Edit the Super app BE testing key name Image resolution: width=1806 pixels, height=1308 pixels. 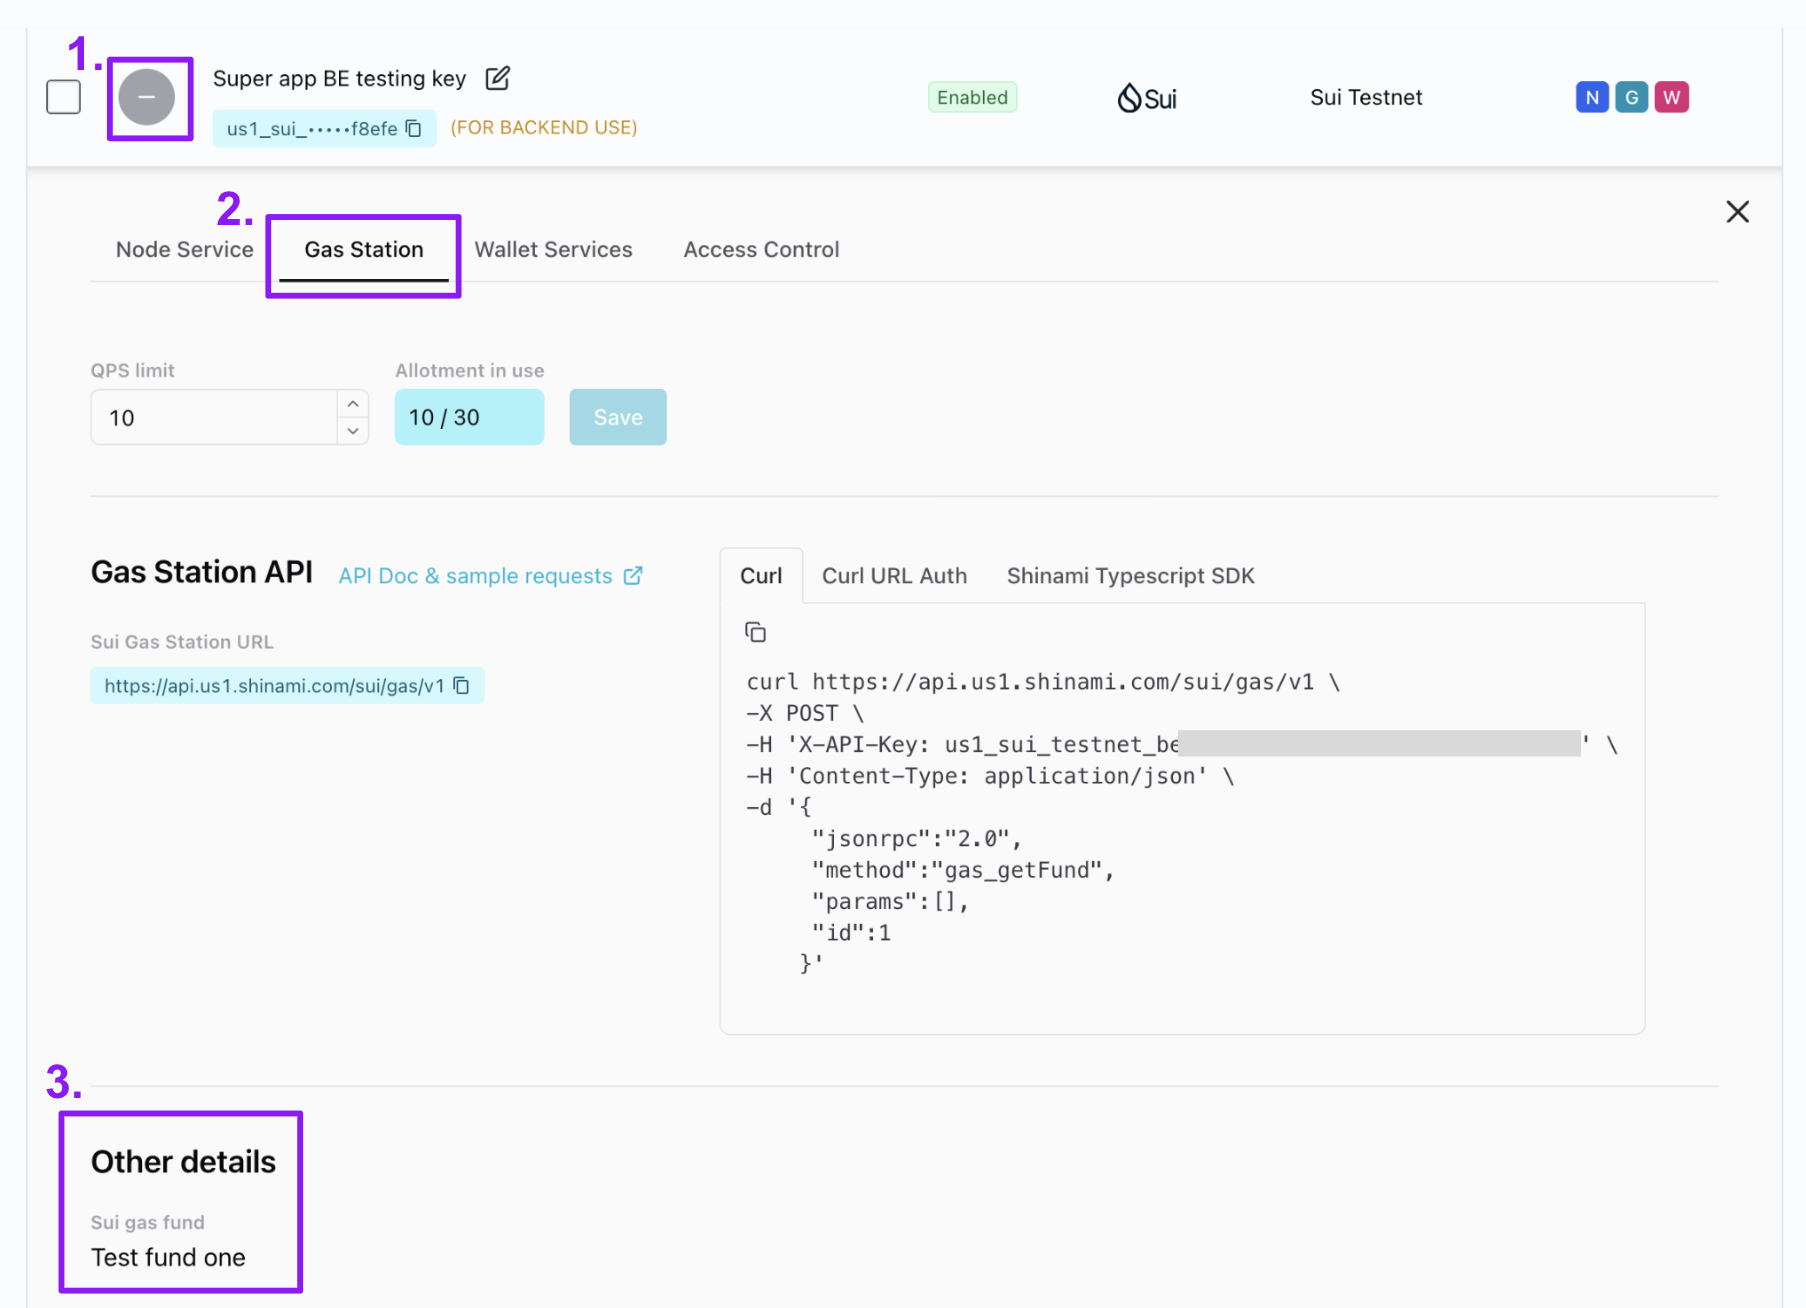498,78
